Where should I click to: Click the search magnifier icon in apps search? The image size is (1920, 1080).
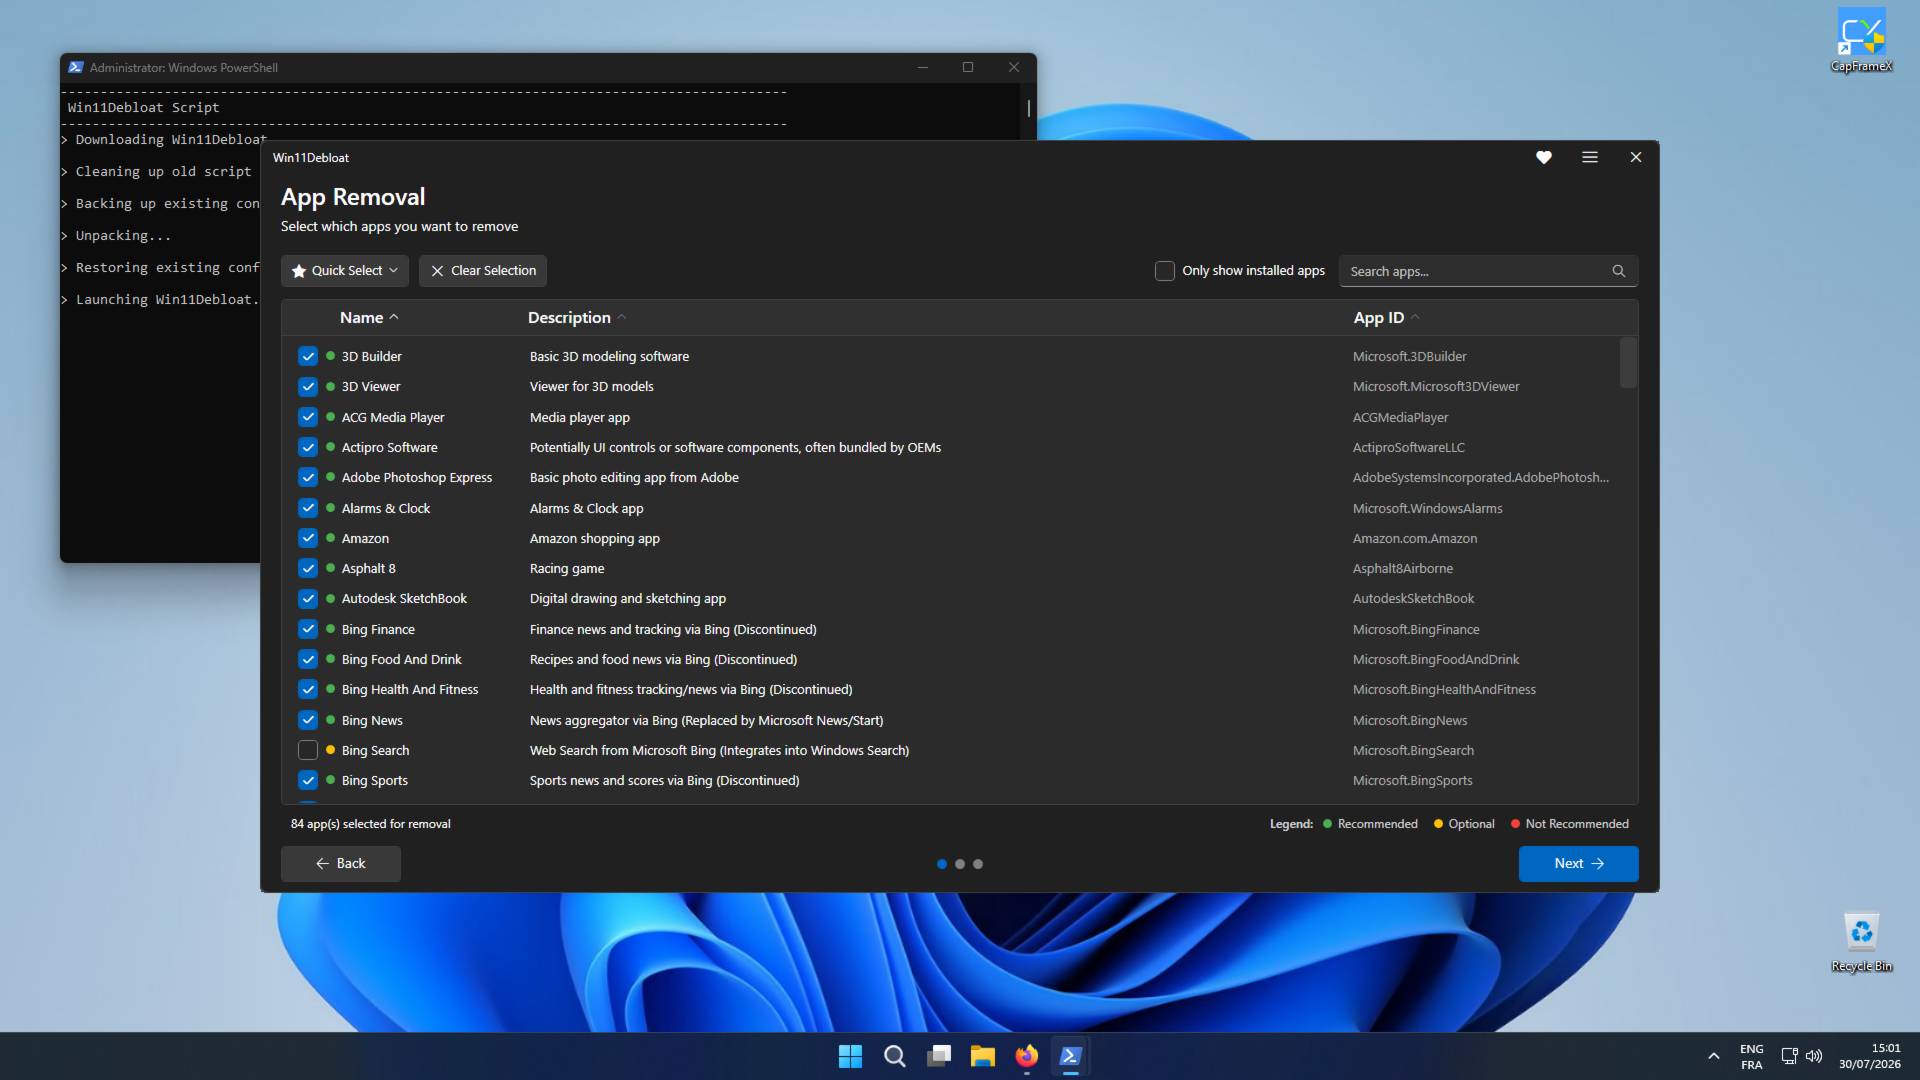(1619, 271)
